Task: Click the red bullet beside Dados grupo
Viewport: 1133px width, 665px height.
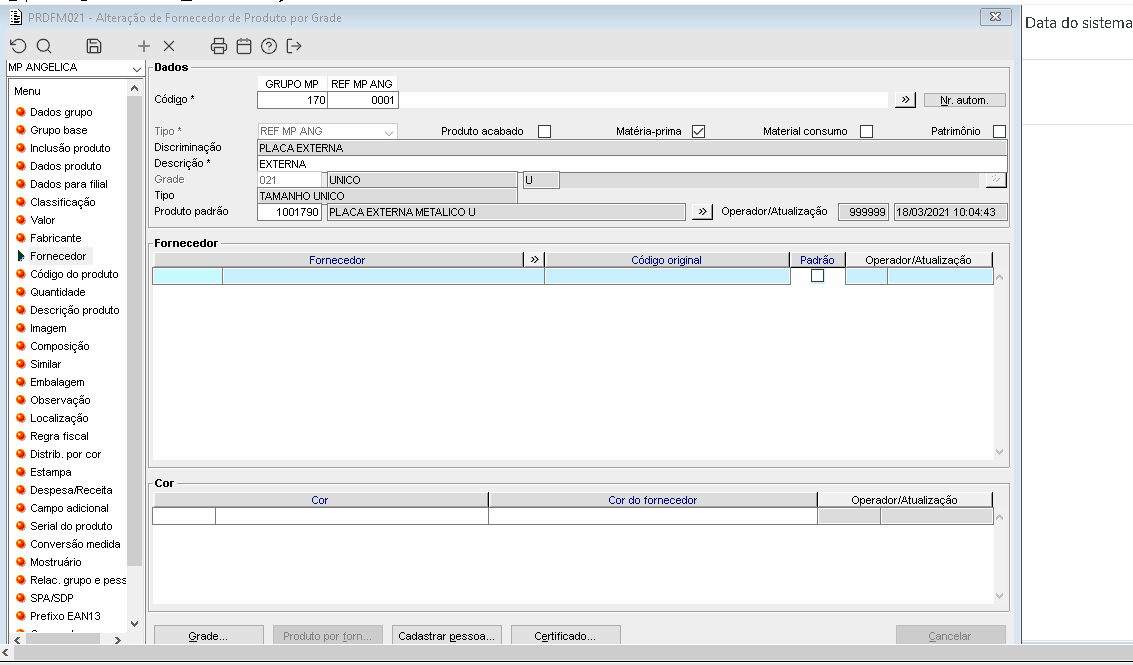Action: 21,112
